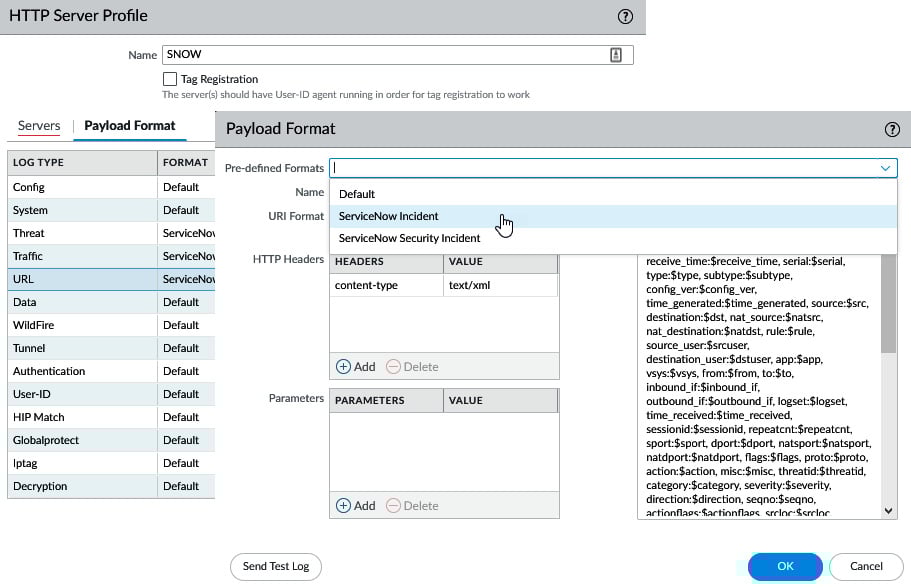
Task: Click the payload scrollbar down arrow
Action: [888, 511]
